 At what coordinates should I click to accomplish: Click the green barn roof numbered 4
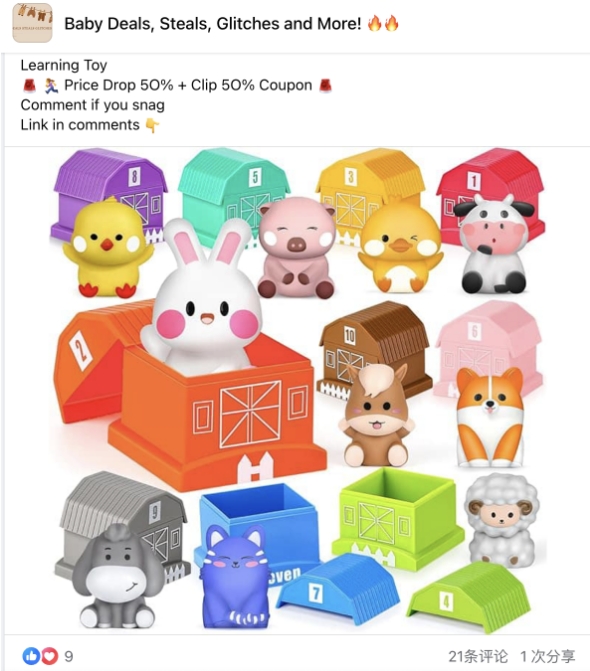[468, 597]
